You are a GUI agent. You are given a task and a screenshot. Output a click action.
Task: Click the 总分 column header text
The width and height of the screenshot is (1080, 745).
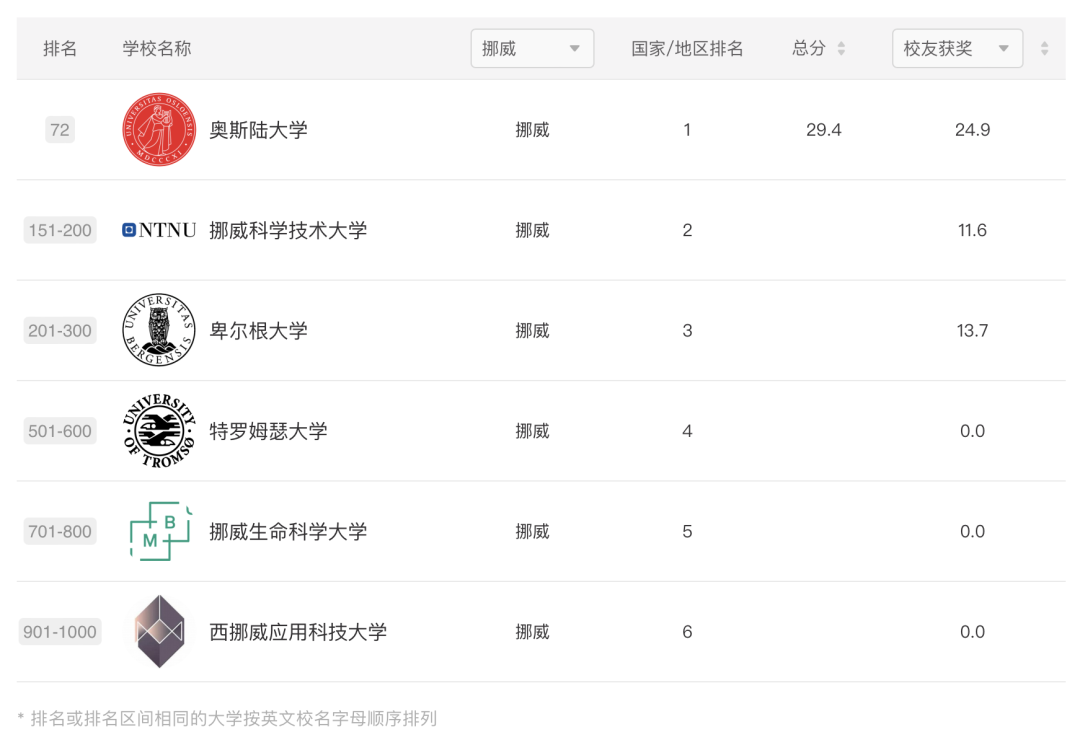(809, 48)
